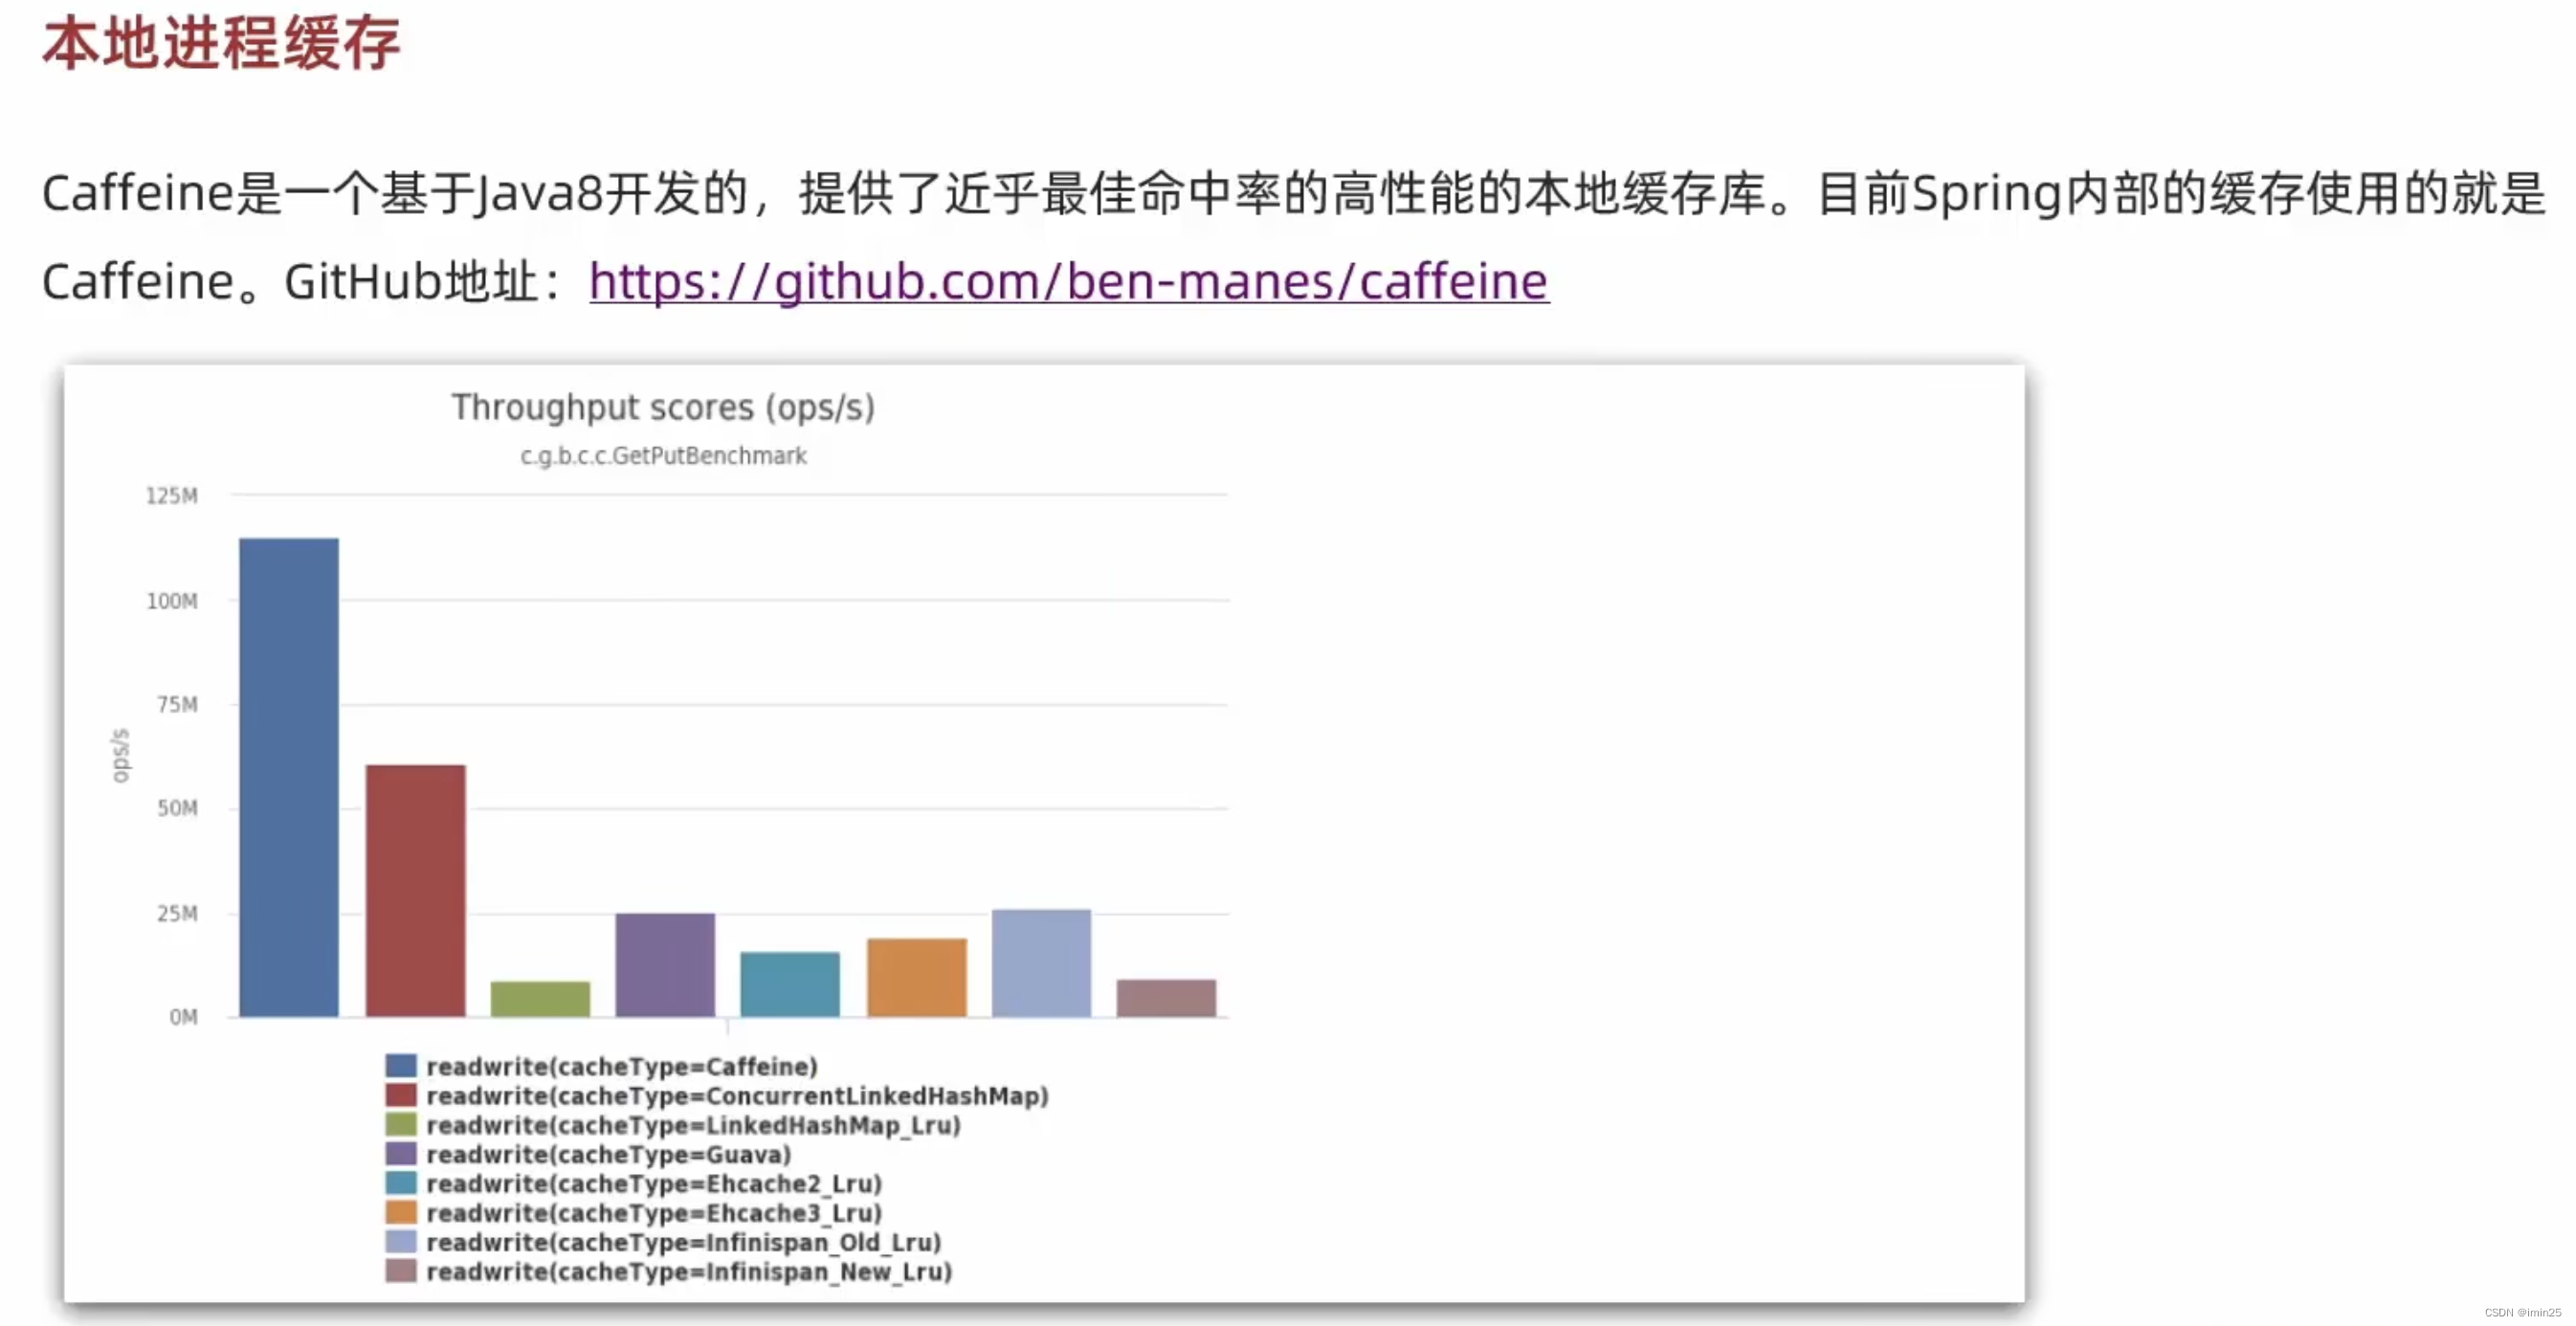The image size is (2576, 1326).
Task: Click the CSDN @imin25 credit text
Action: 2522,1312
